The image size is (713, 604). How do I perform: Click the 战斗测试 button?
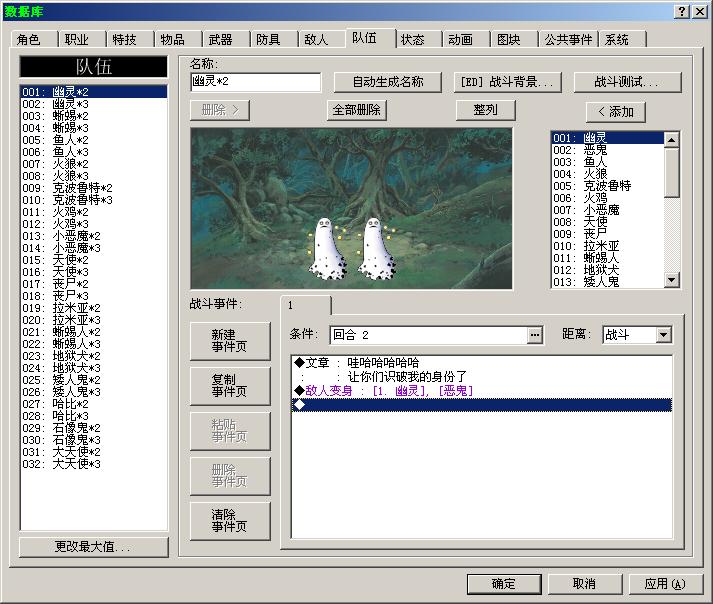(x=628, y=82)
